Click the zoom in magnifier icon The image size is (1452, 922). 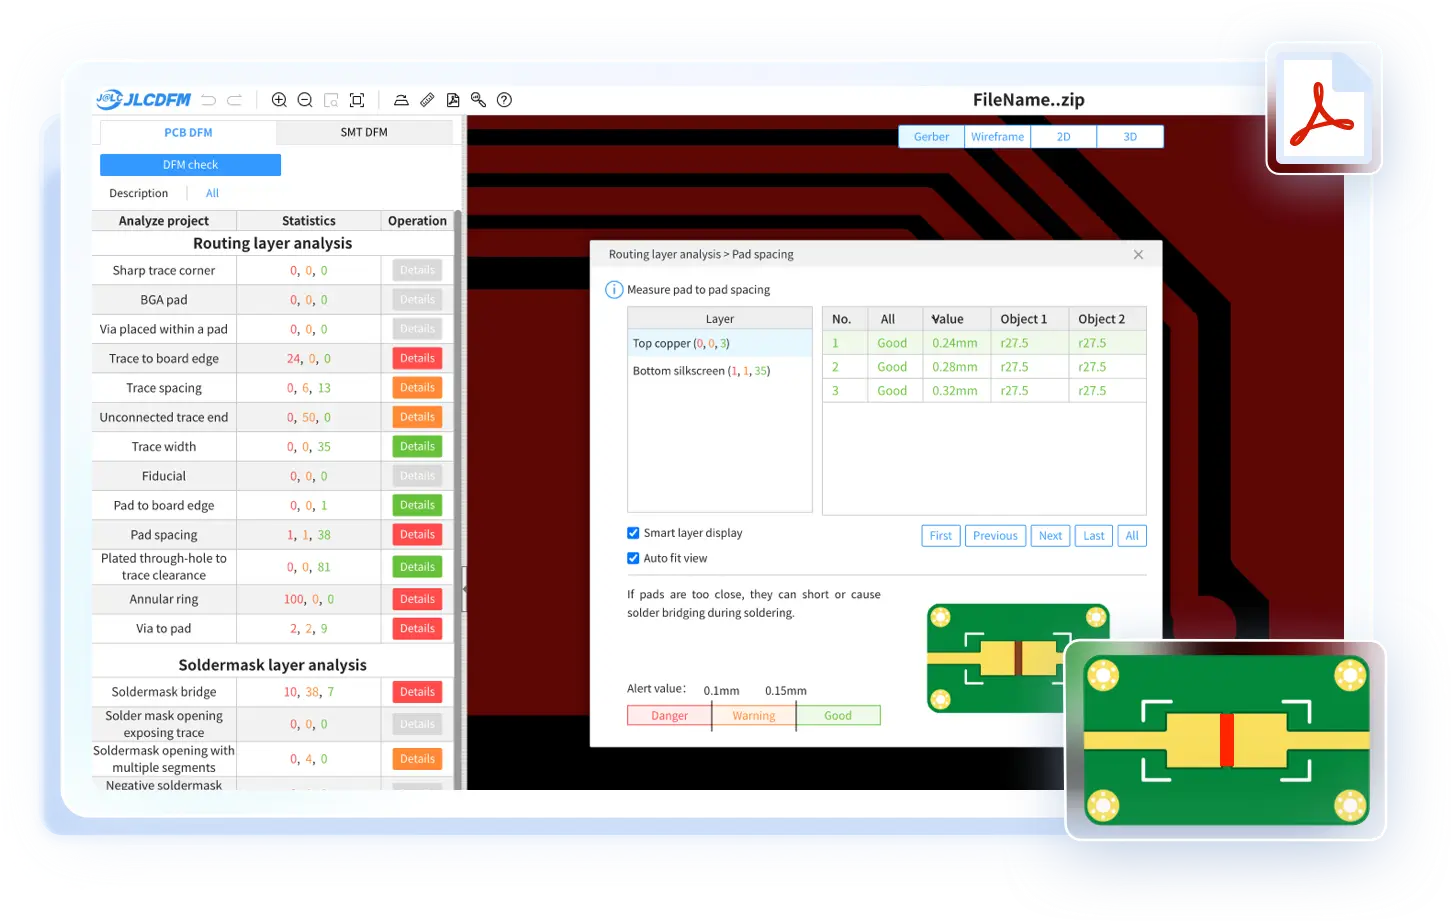coord(279,100)
